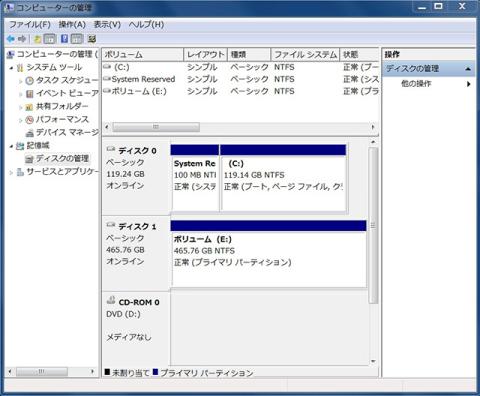The image size is (480, 396).
Task: Click the サービスとアプリケーション icon
Action: (20, 172)
